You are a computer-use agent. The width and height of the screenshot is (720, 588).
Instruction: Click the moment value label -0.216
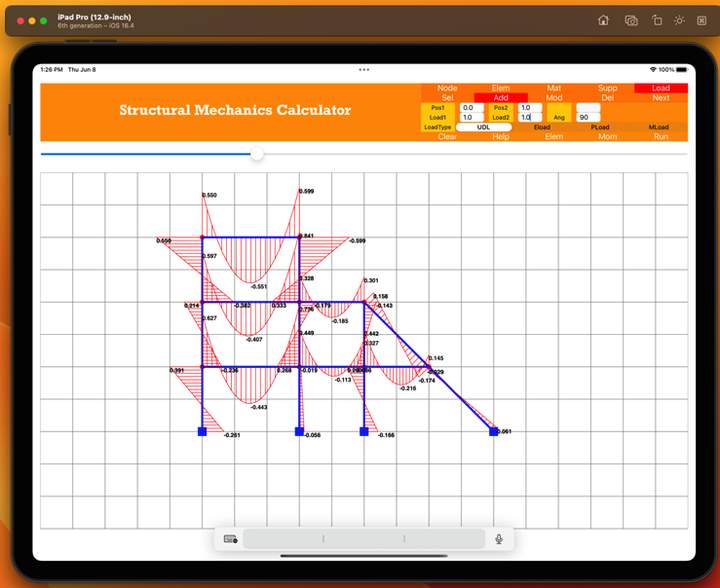click(x=408, y=388)
